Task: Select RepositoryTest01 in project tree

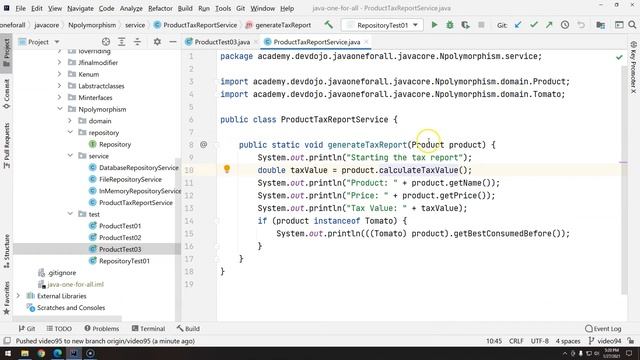Action: 124,261
